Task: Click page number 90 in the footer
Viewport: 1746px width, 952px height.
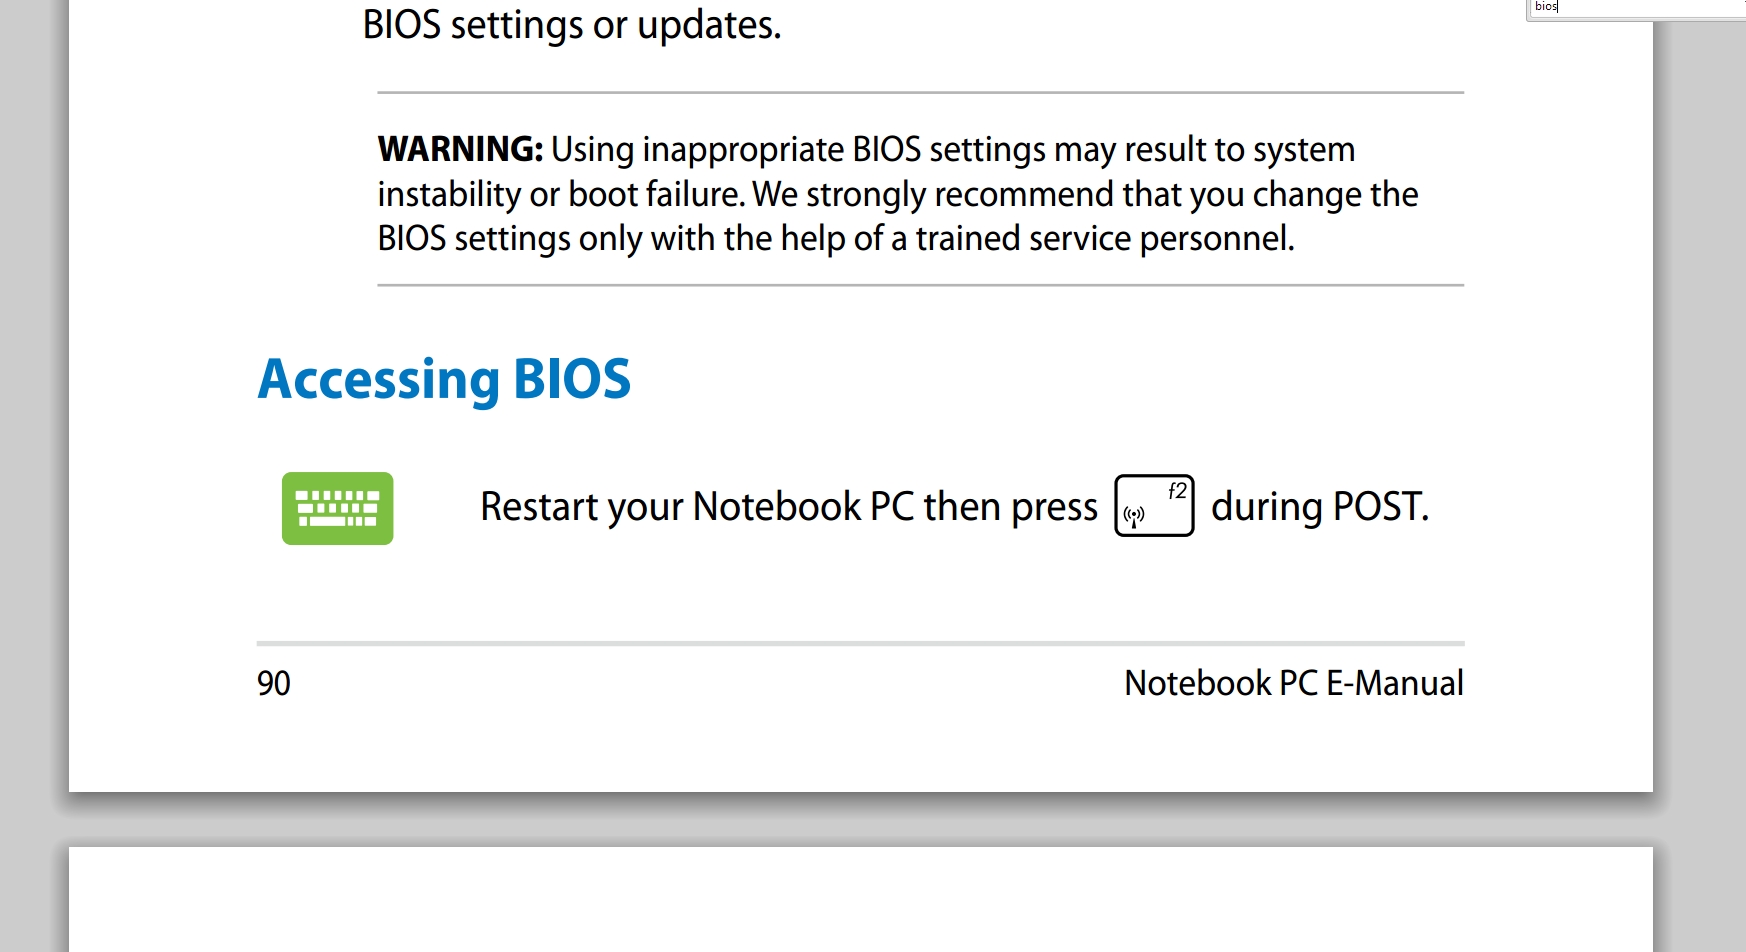Action: [x=273, y=683]
